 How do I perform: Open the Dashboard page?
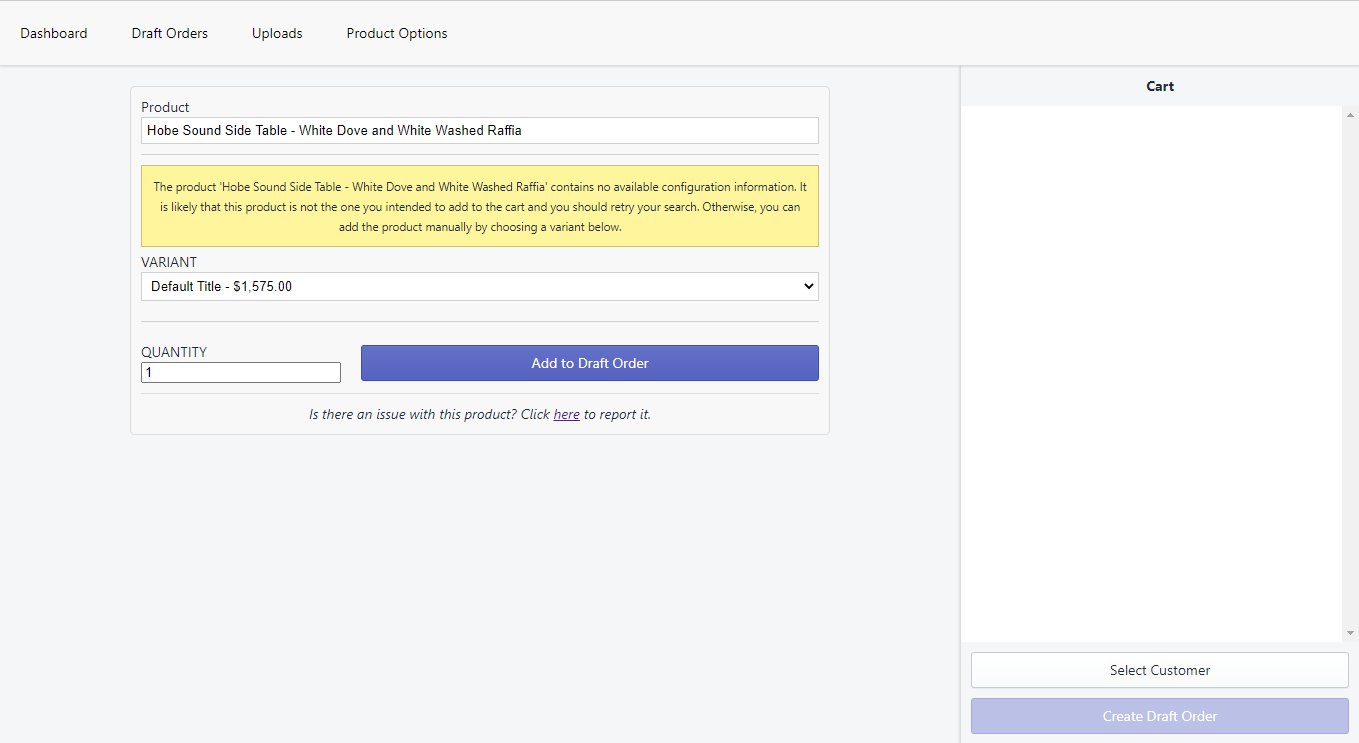pyautogui.click(x=54, y=33)
